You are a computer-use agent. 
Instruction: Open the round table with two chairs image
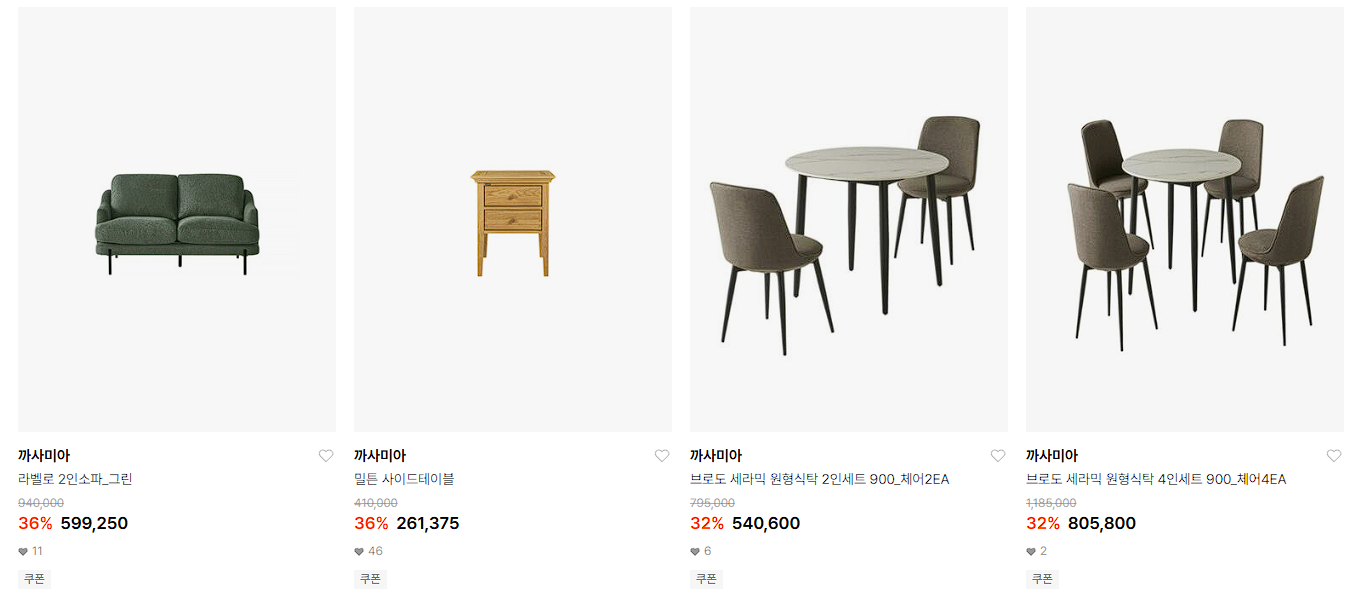click(x=849, y=220)
